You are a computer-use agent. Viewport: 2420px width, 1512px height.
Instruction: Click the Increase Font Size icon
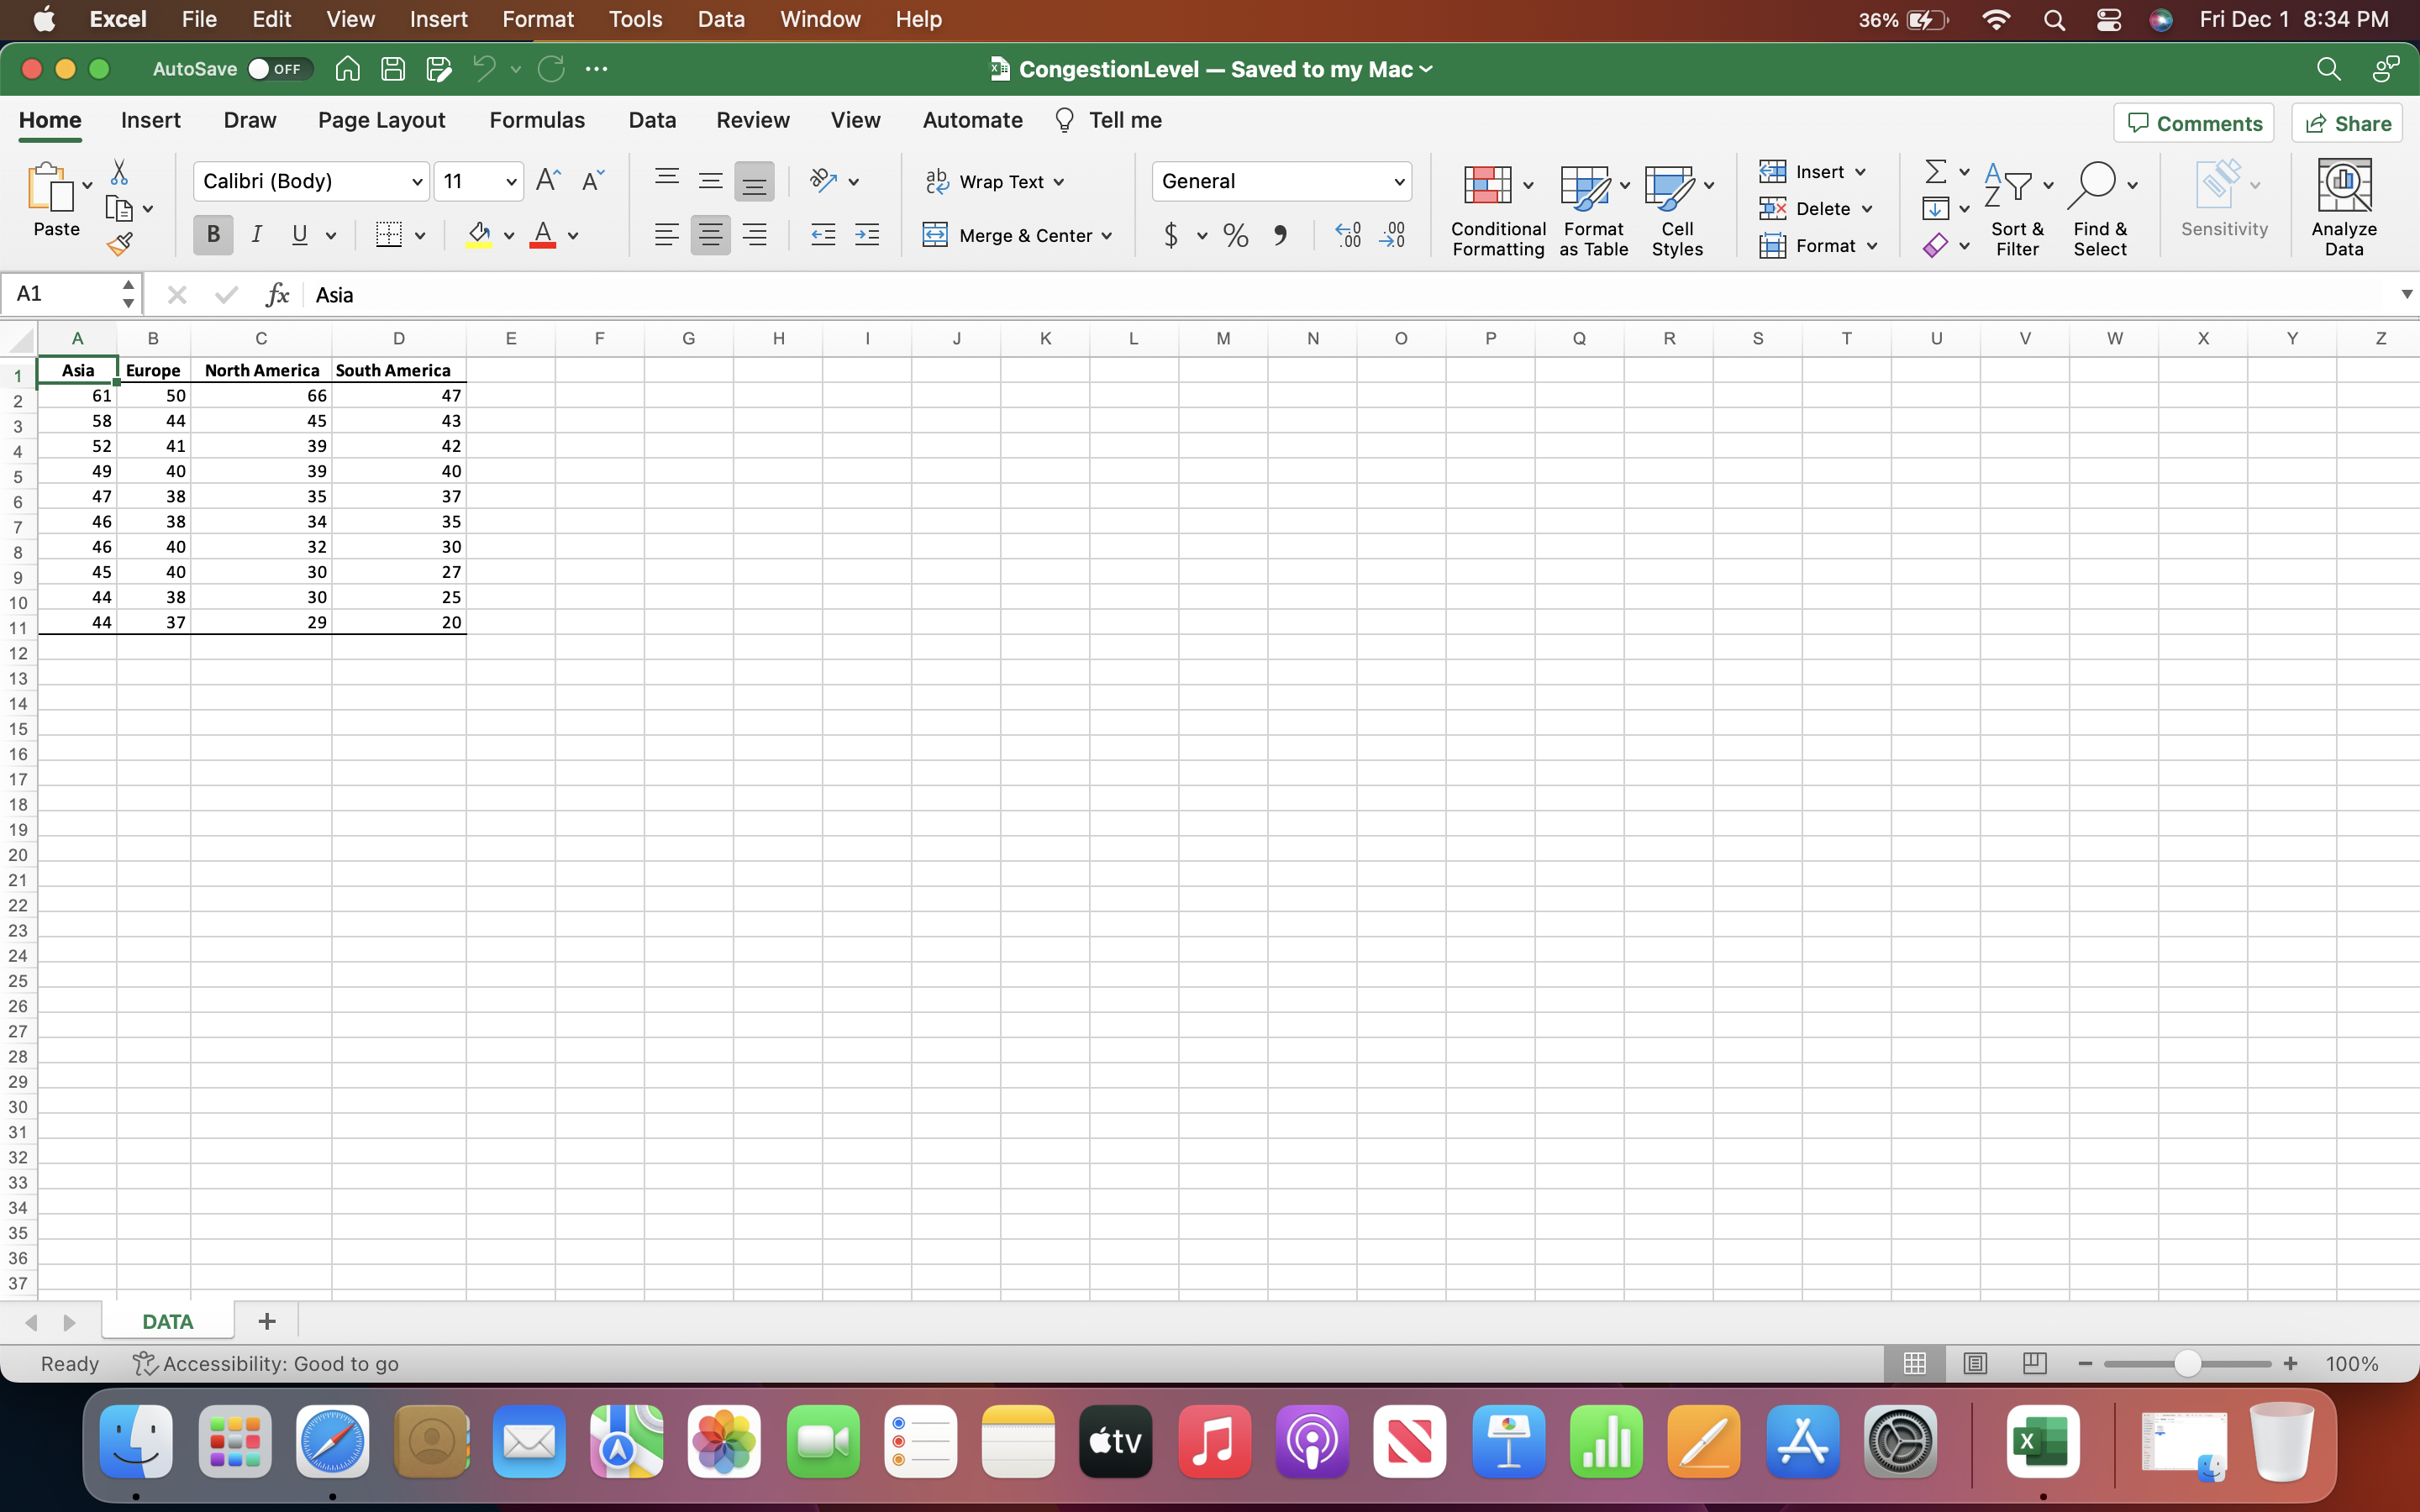tap(548, 181)
